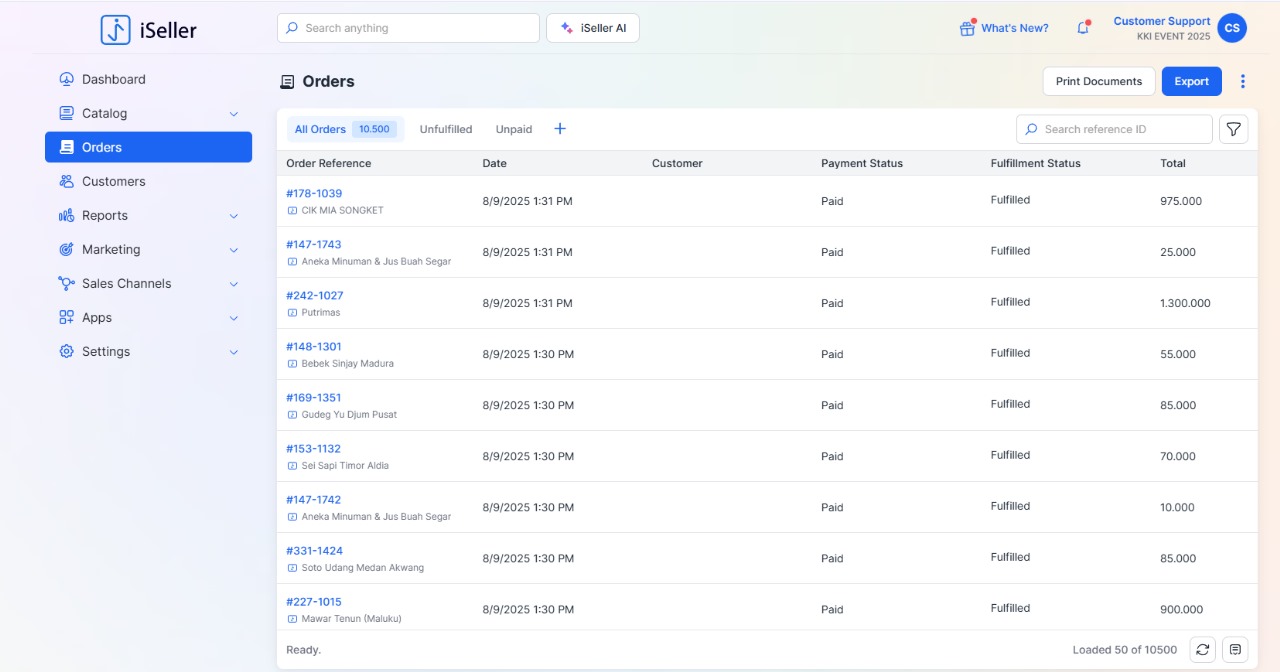The width and height of the screenshot is (1280, 672).
Task: Click the What's New gift icon
Action: pos(967,28)
